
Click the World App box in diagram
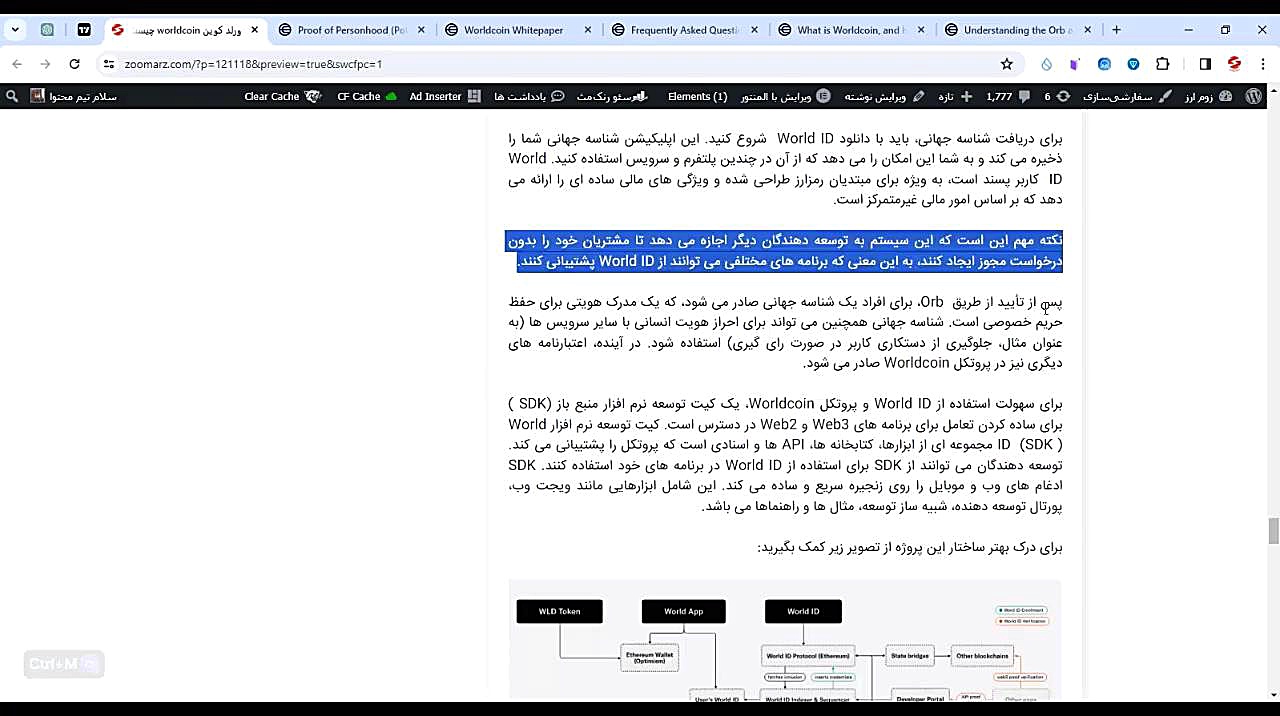(x=683, y=611)
